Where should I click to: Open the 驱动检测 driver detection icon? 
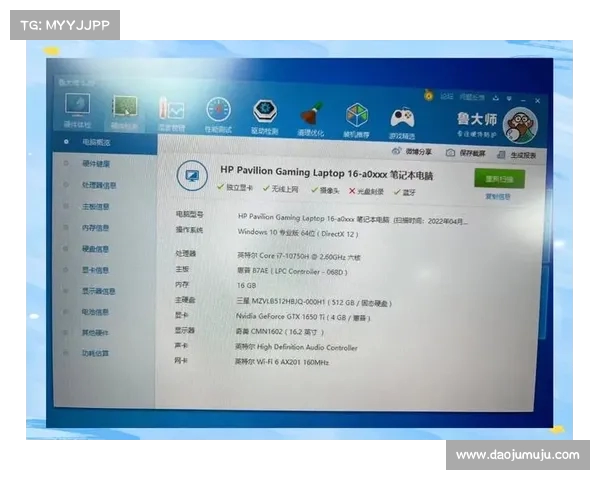pyautogui.click(x=265, y=117)
